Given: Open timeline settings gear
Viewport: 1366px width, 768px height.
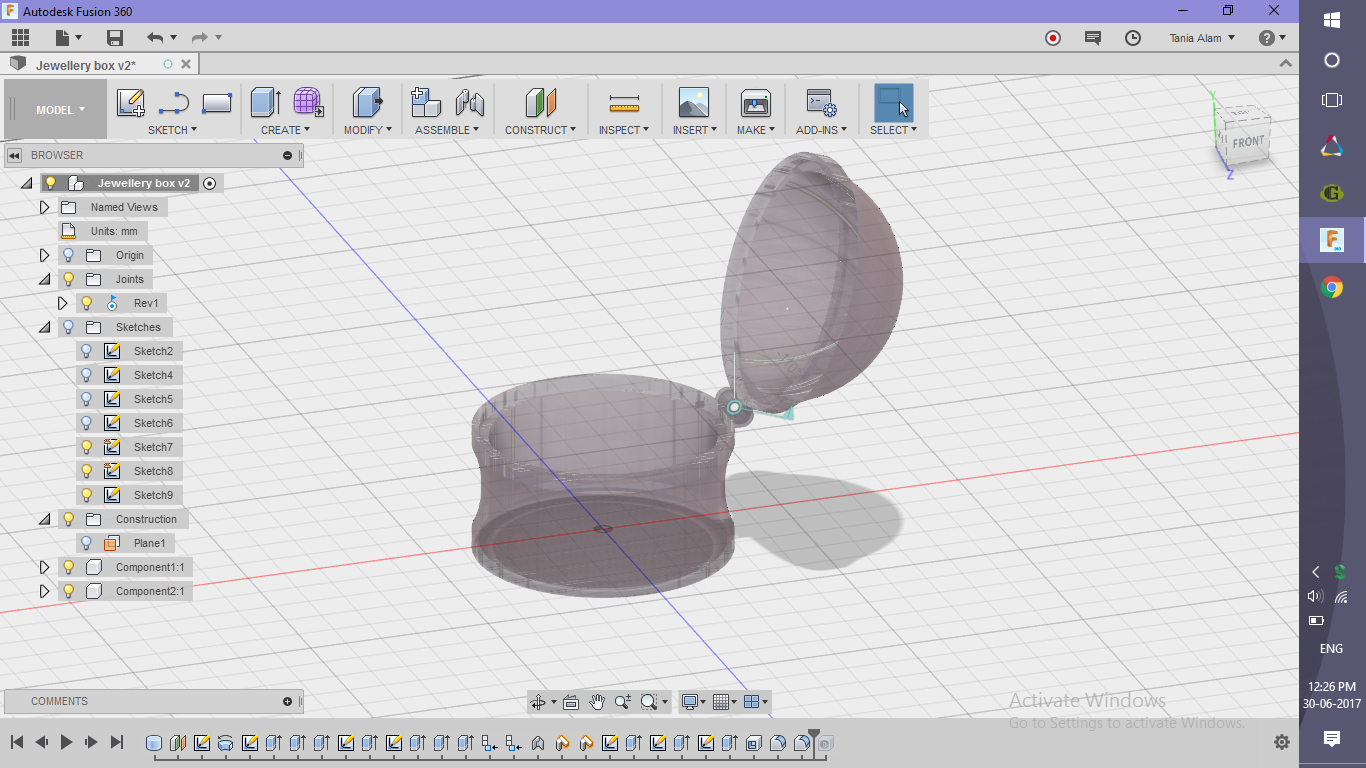Looking at the screenshot, I should pos(1282,742).
